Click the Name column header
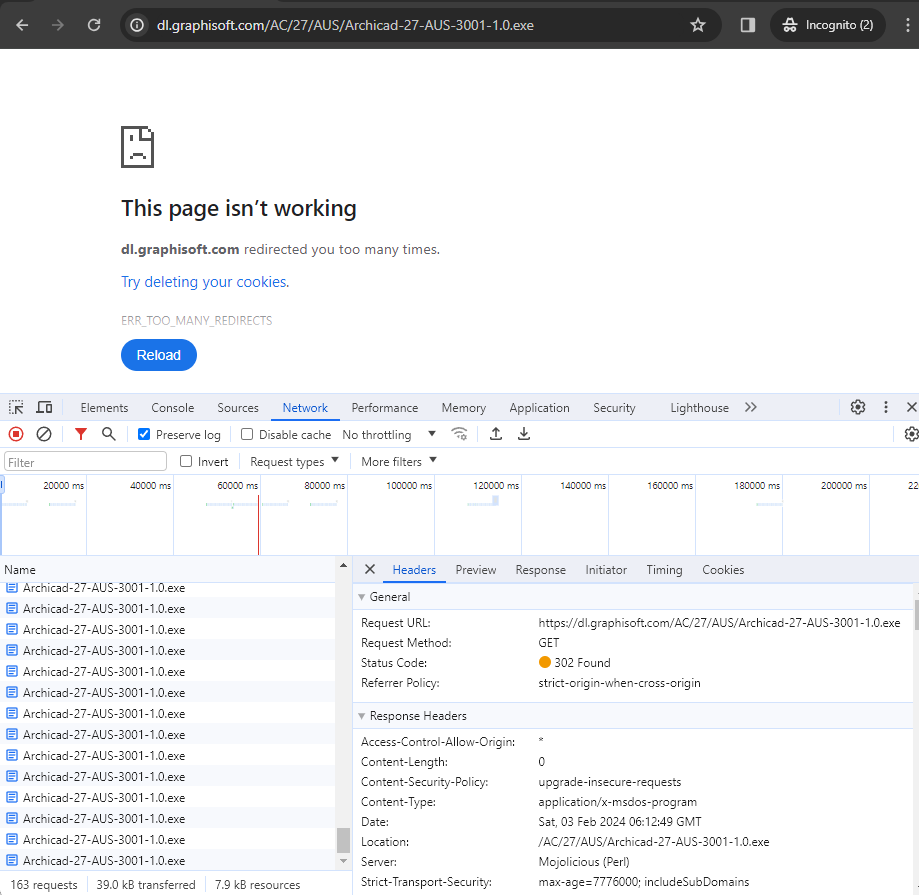This screenshot has width=919, height=895. coord(168,570)
